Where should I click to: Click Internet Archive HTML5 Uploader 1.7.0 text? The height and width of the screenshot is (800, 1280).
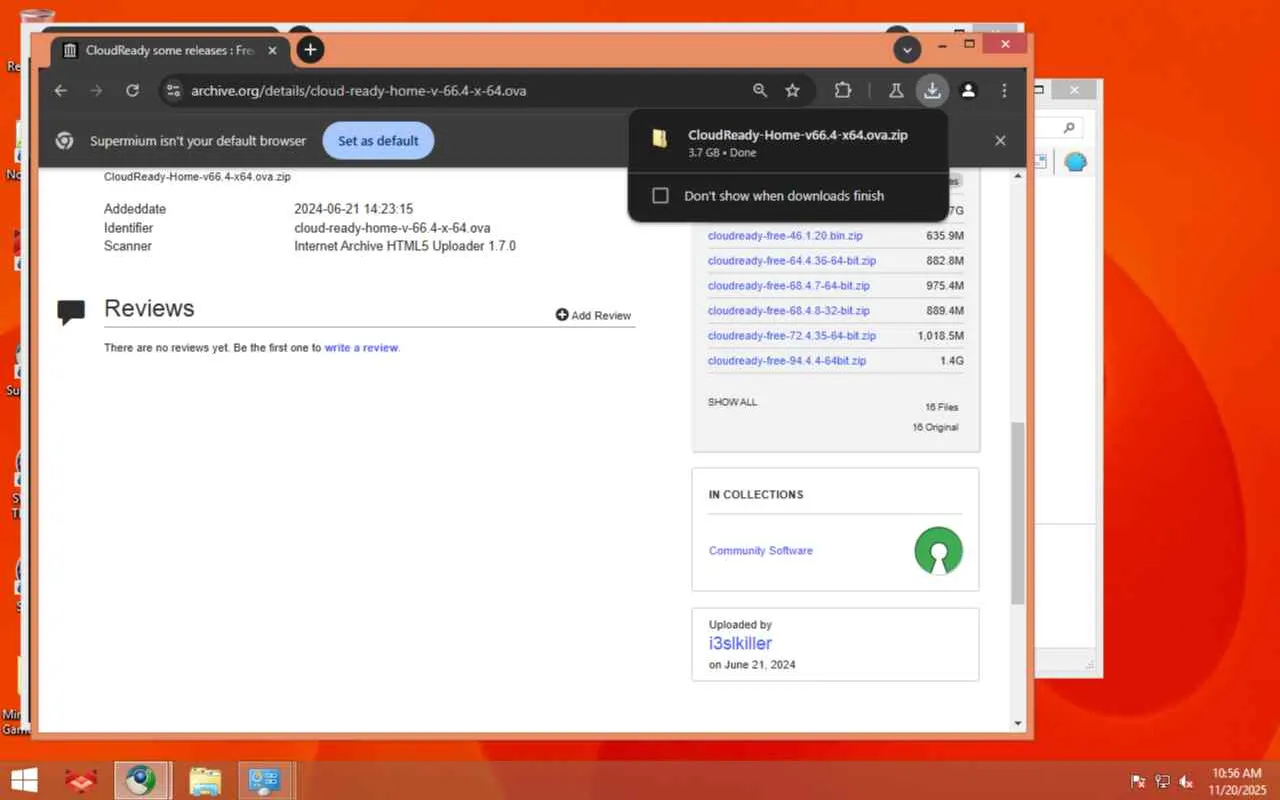405,246
